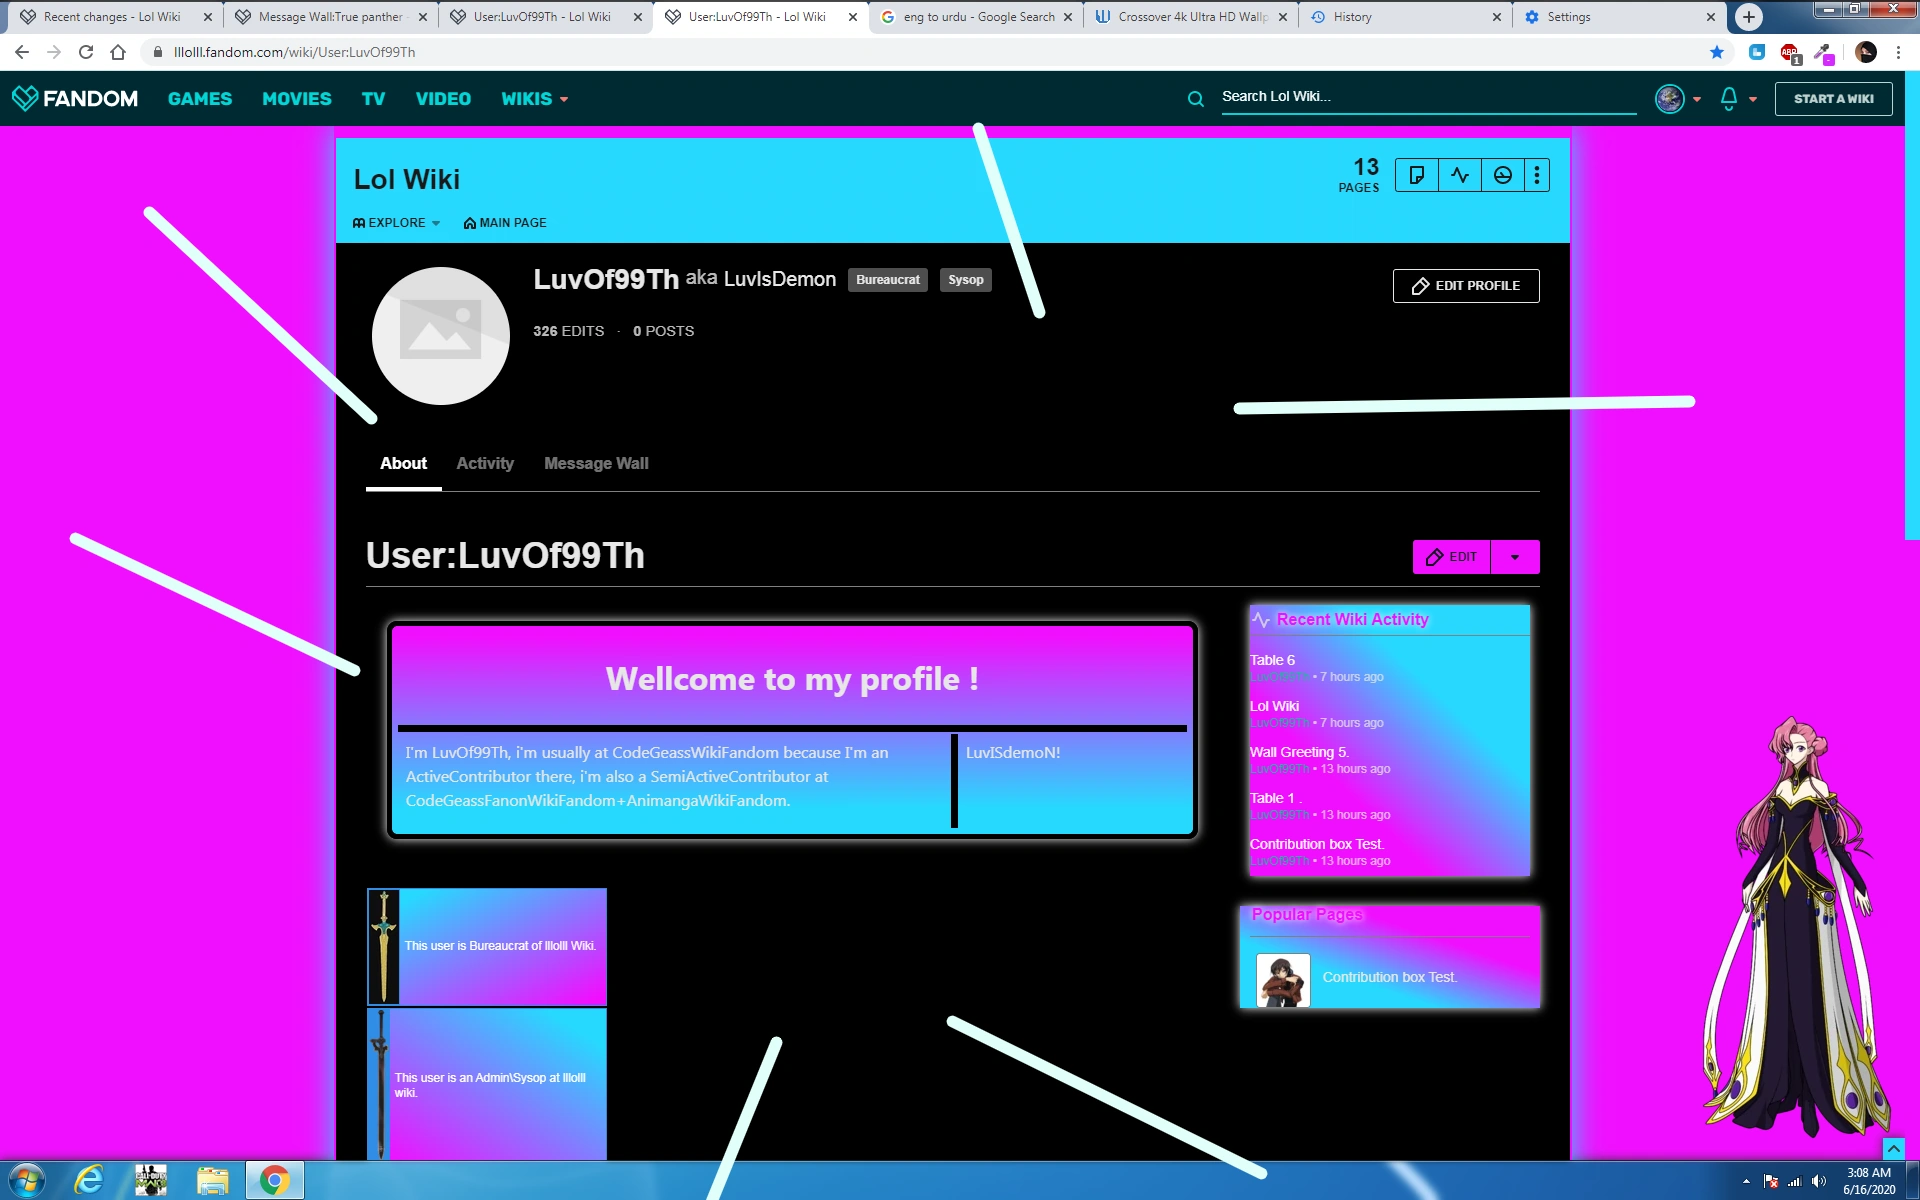Switch to the Activity tab
Screen dimensions: 1920x1200
(x=485, y=463)
